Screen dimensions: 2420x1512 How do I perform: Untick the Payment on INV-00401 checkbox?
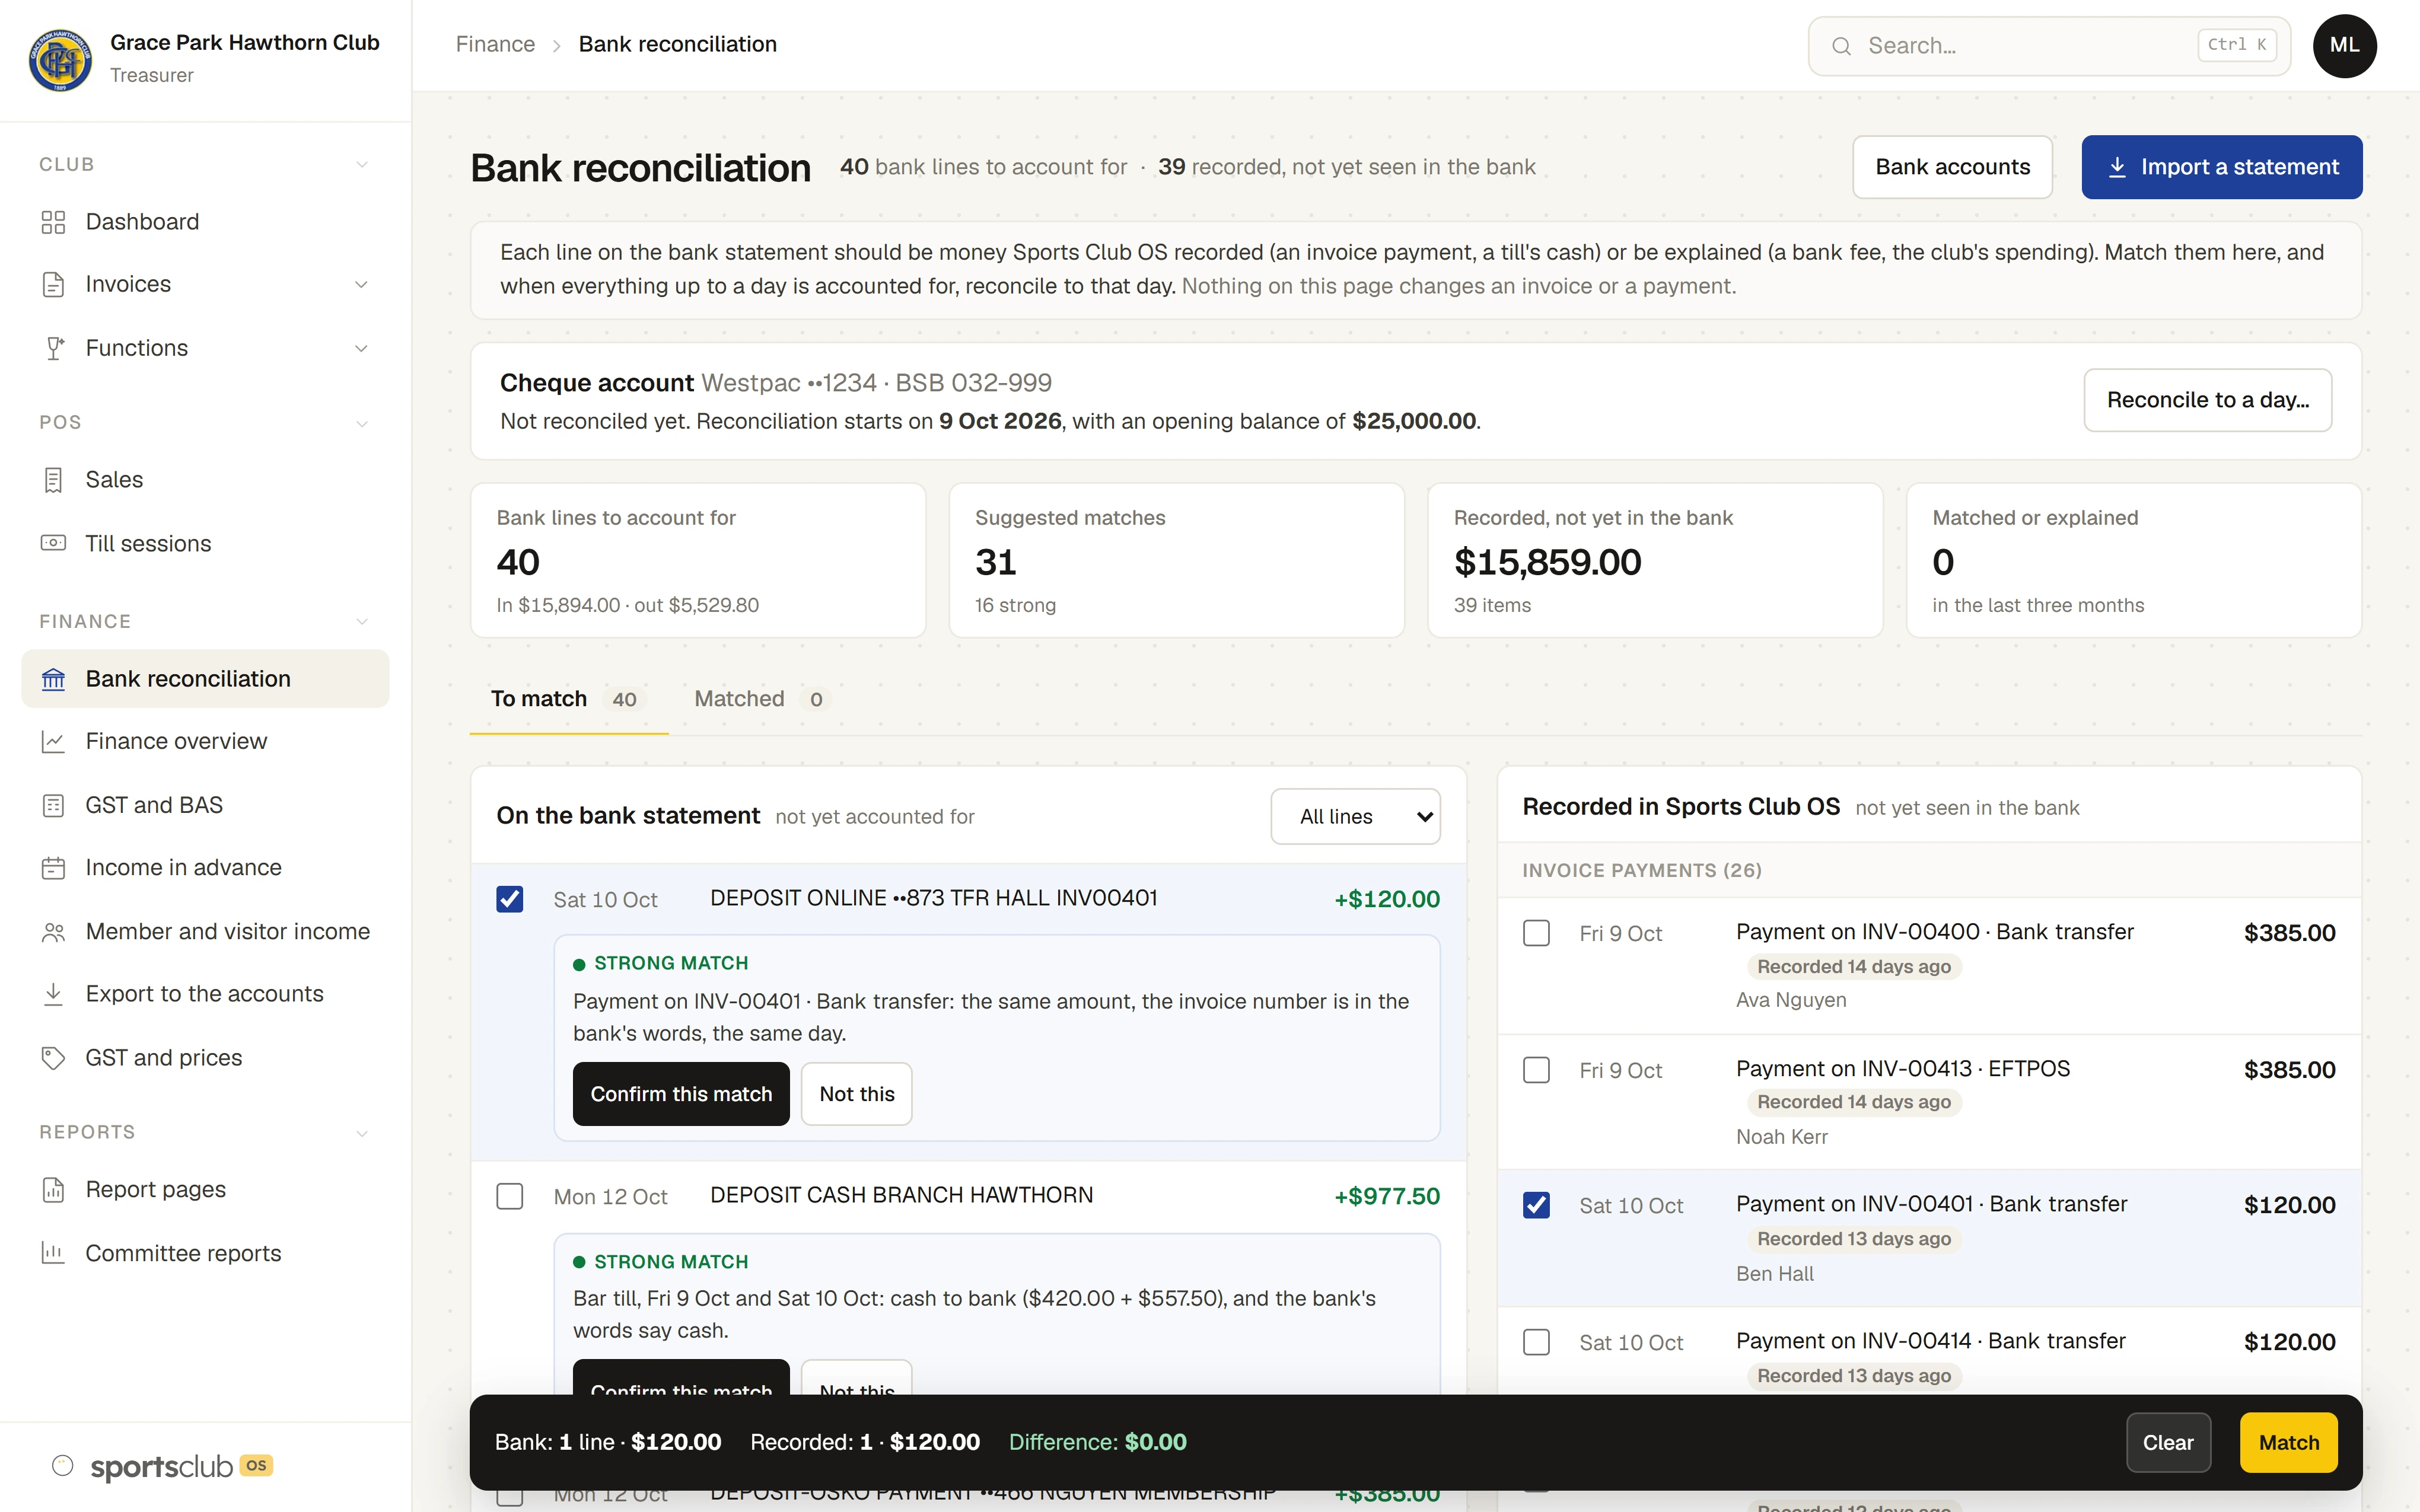point(1536,1205)
